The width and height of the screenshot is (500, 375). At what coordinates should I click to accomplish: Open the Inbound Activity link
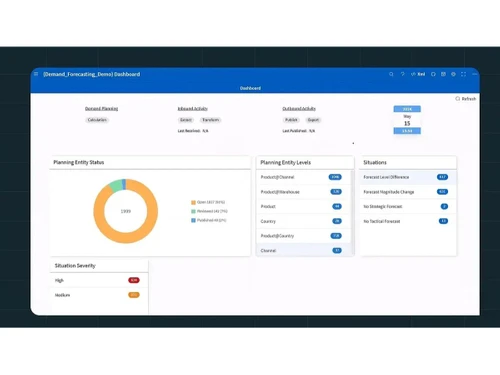(x=192, y=109)
